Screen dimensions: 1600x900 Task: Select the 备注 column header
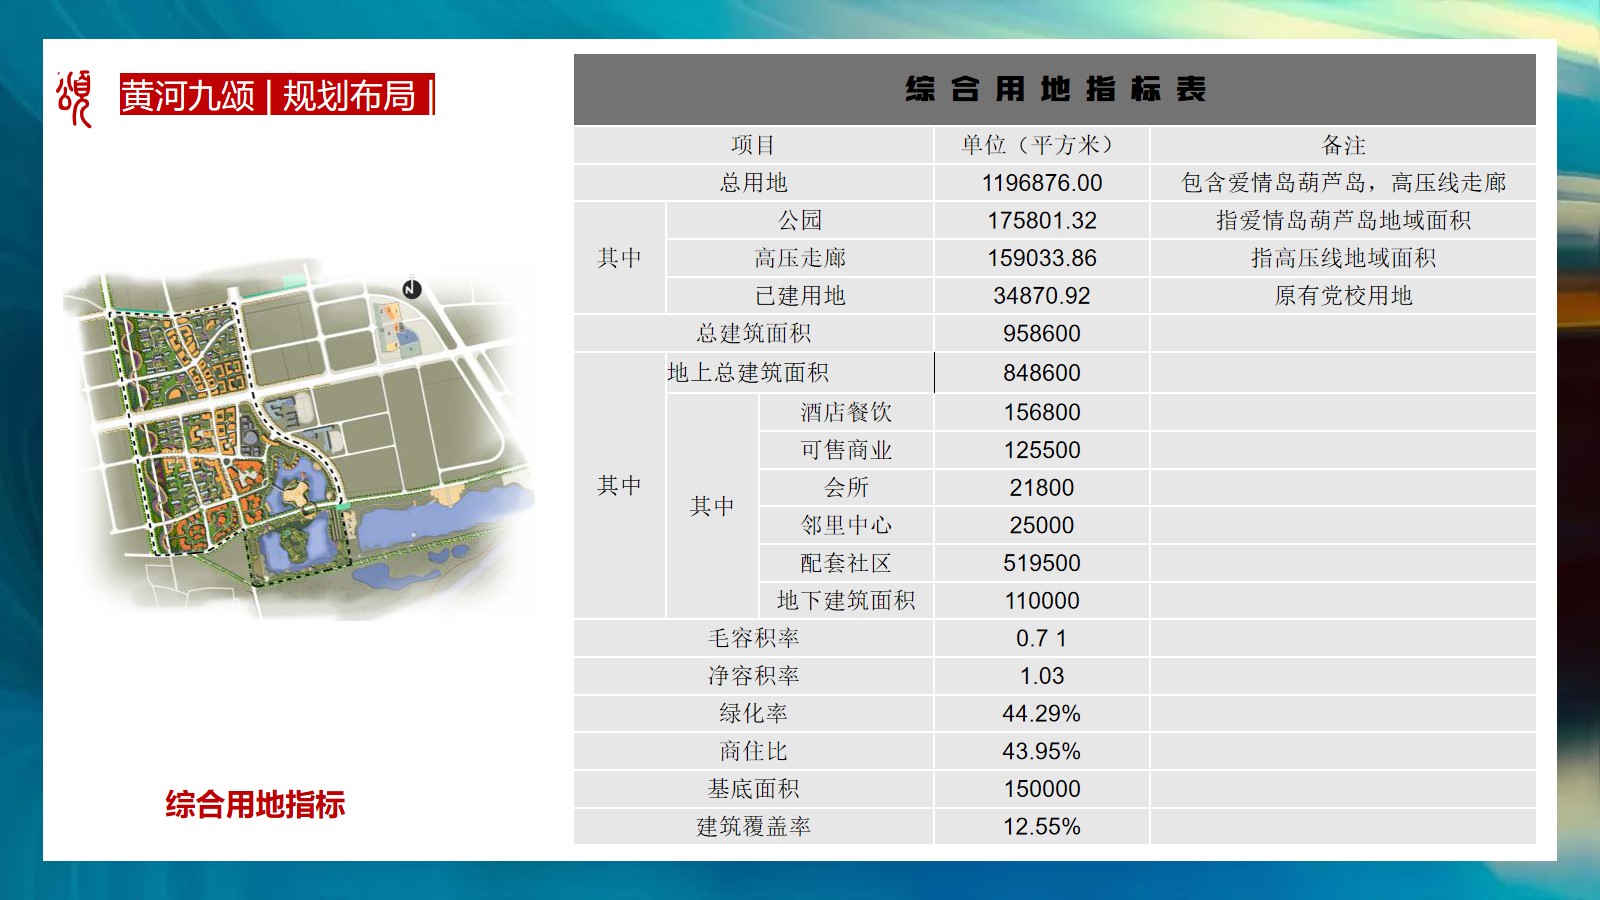tap(1343, 145)
